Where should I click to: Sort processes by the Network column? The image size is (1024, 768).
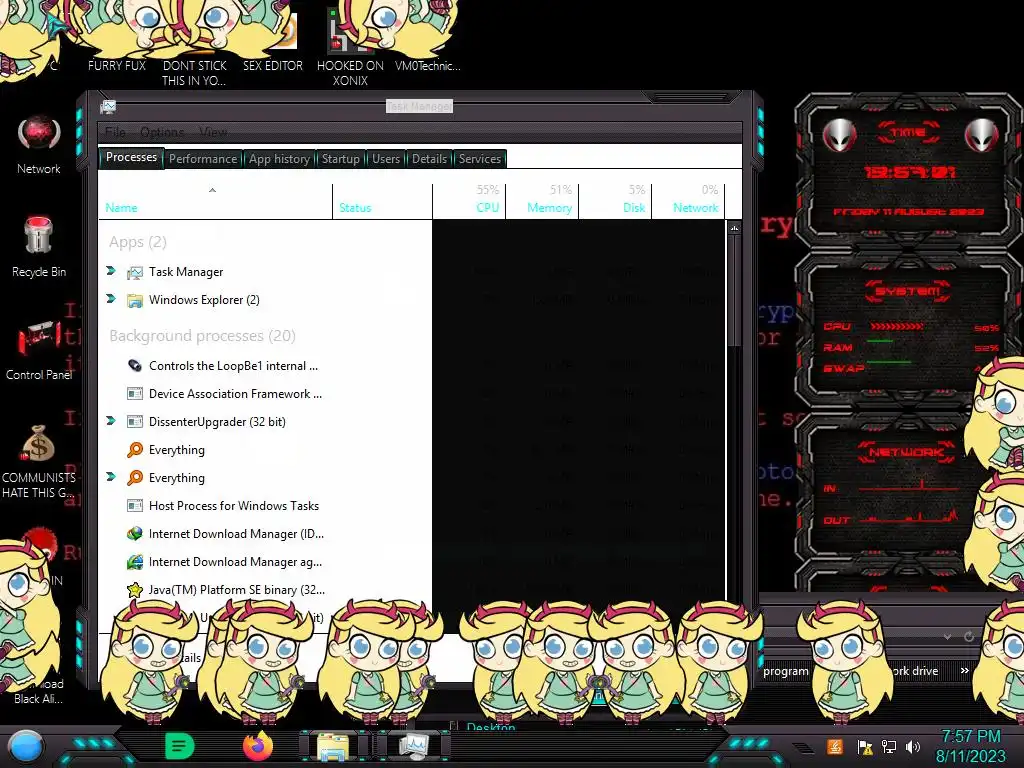(688, 201)
